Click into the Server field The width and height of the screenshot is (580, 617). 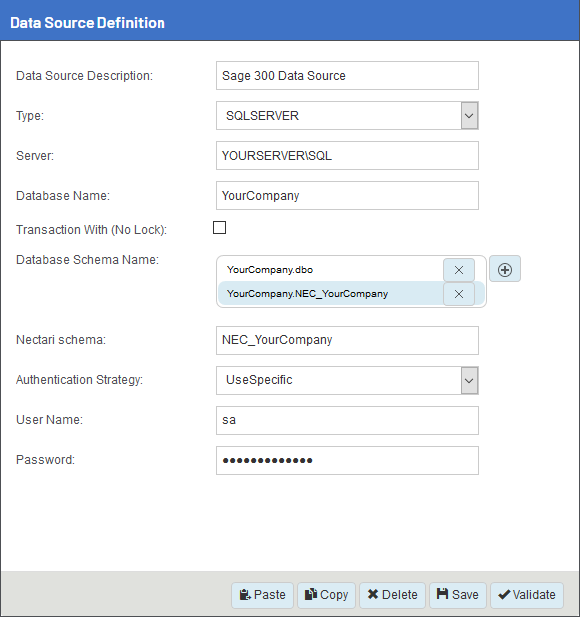coord(347,156)
